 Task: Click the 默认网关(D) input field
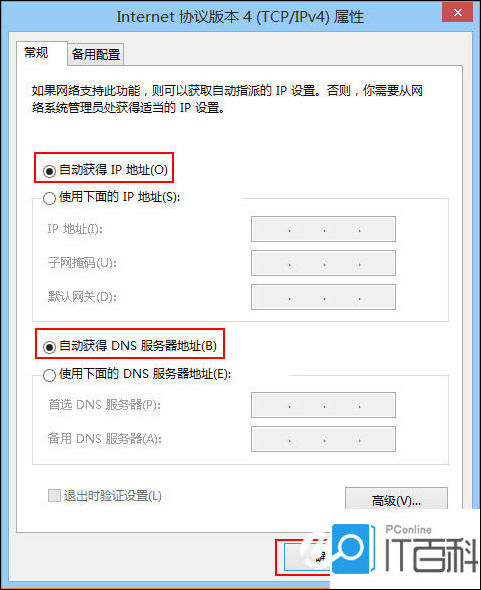pyautogui.click(x=323, y=297)
